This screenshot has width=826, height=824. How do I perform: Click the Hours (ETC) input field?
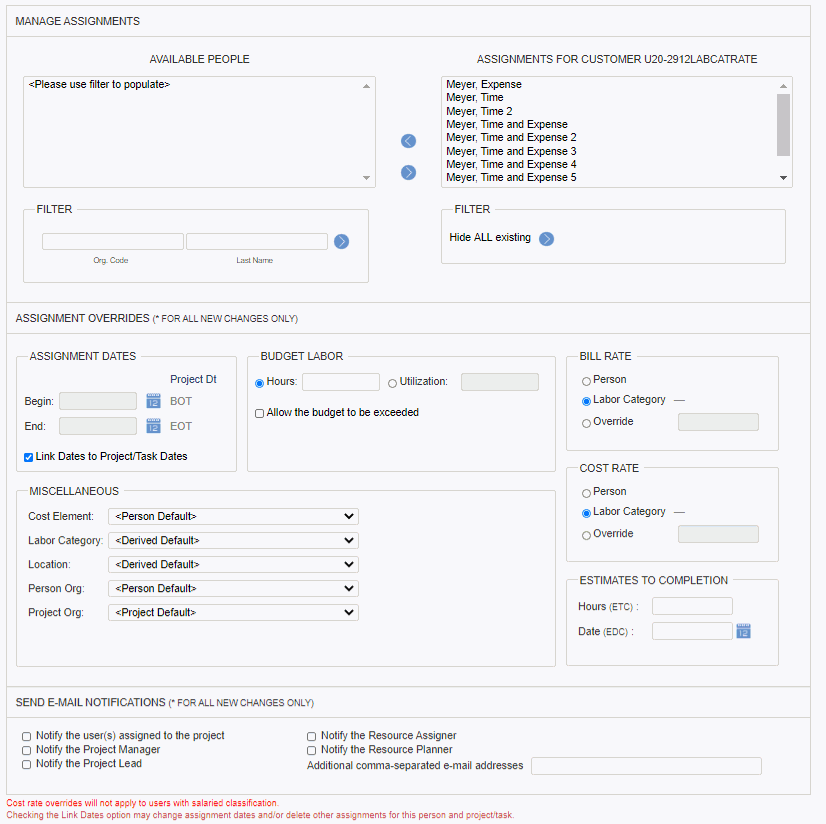pos(692,606)
